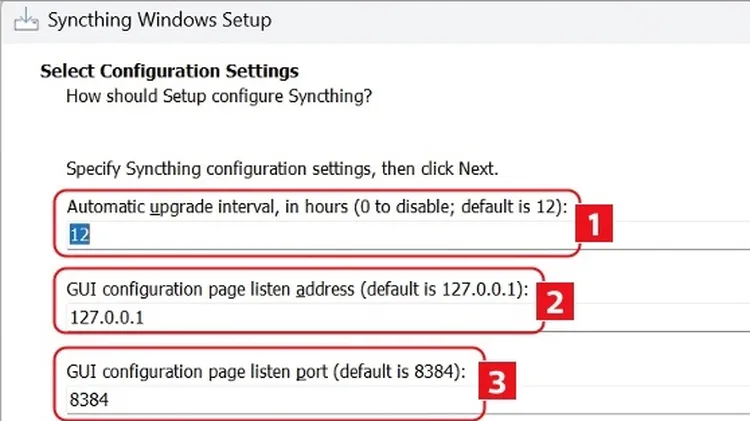Focus the automatic upgrade interval input field
This screenshot has width=750, height=421.
coord(408,235)
